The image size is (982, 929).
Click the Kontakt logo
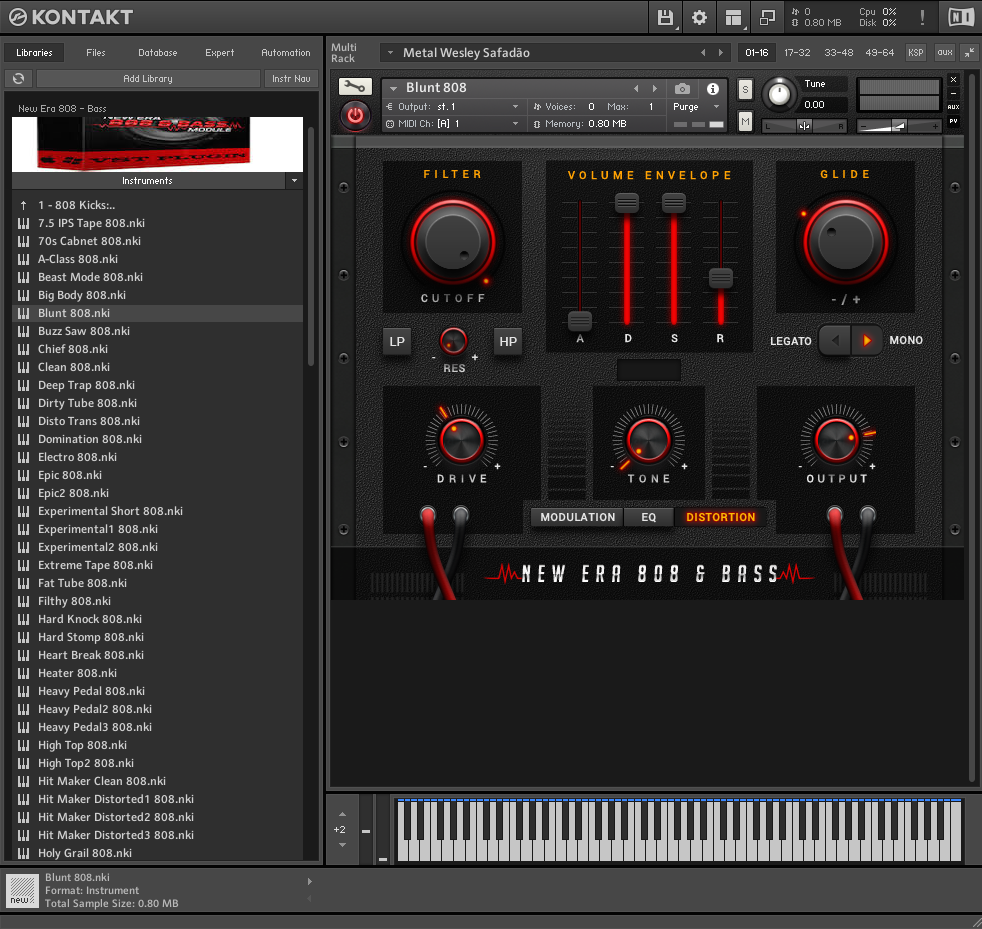(71, 17)
